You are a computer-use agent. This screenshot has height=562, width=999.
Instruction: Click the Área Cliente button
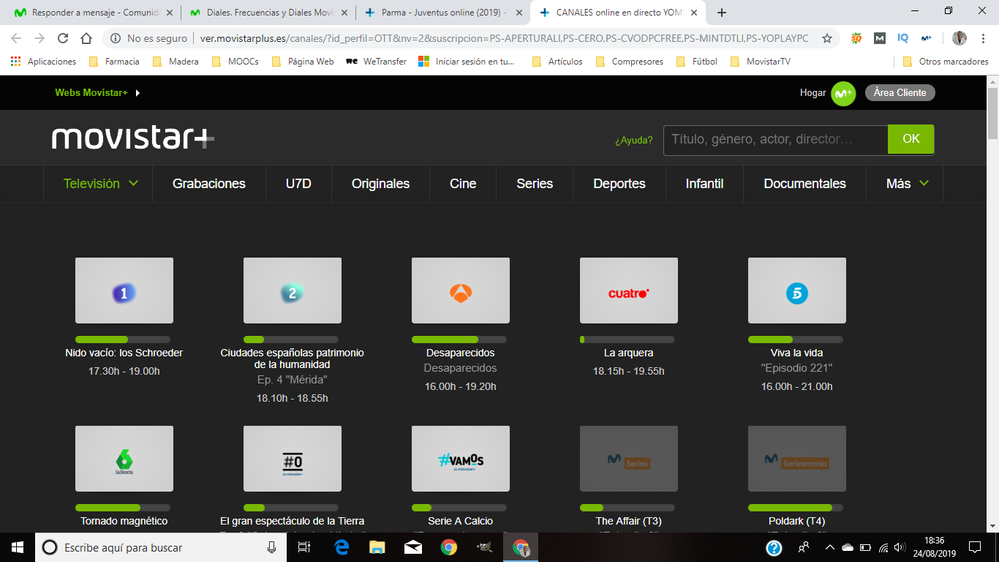[900, 93]
